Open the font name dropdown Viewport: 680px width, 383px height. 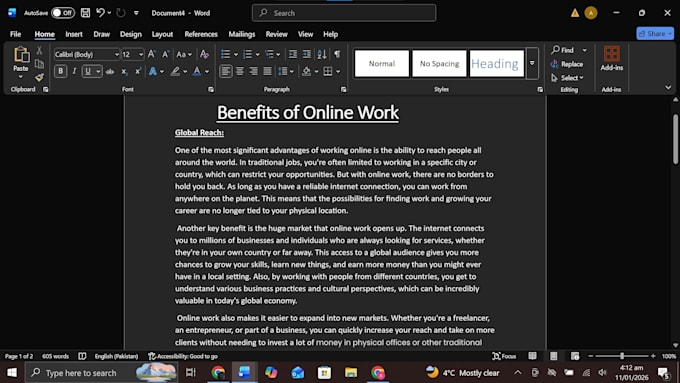click(117, 55)
